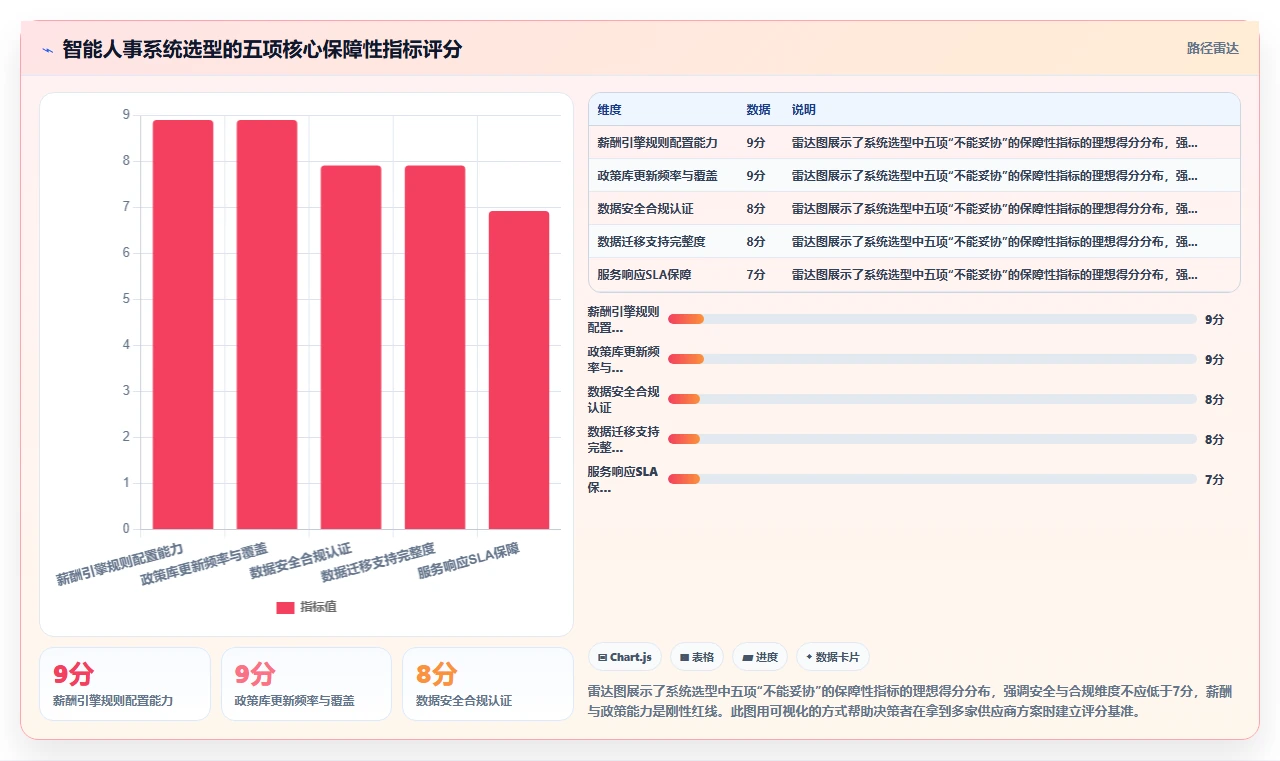Click x-axis label 薪酬引擎规则配置能力
This screenshot has width=1280, height=761.
pos(119,564)
